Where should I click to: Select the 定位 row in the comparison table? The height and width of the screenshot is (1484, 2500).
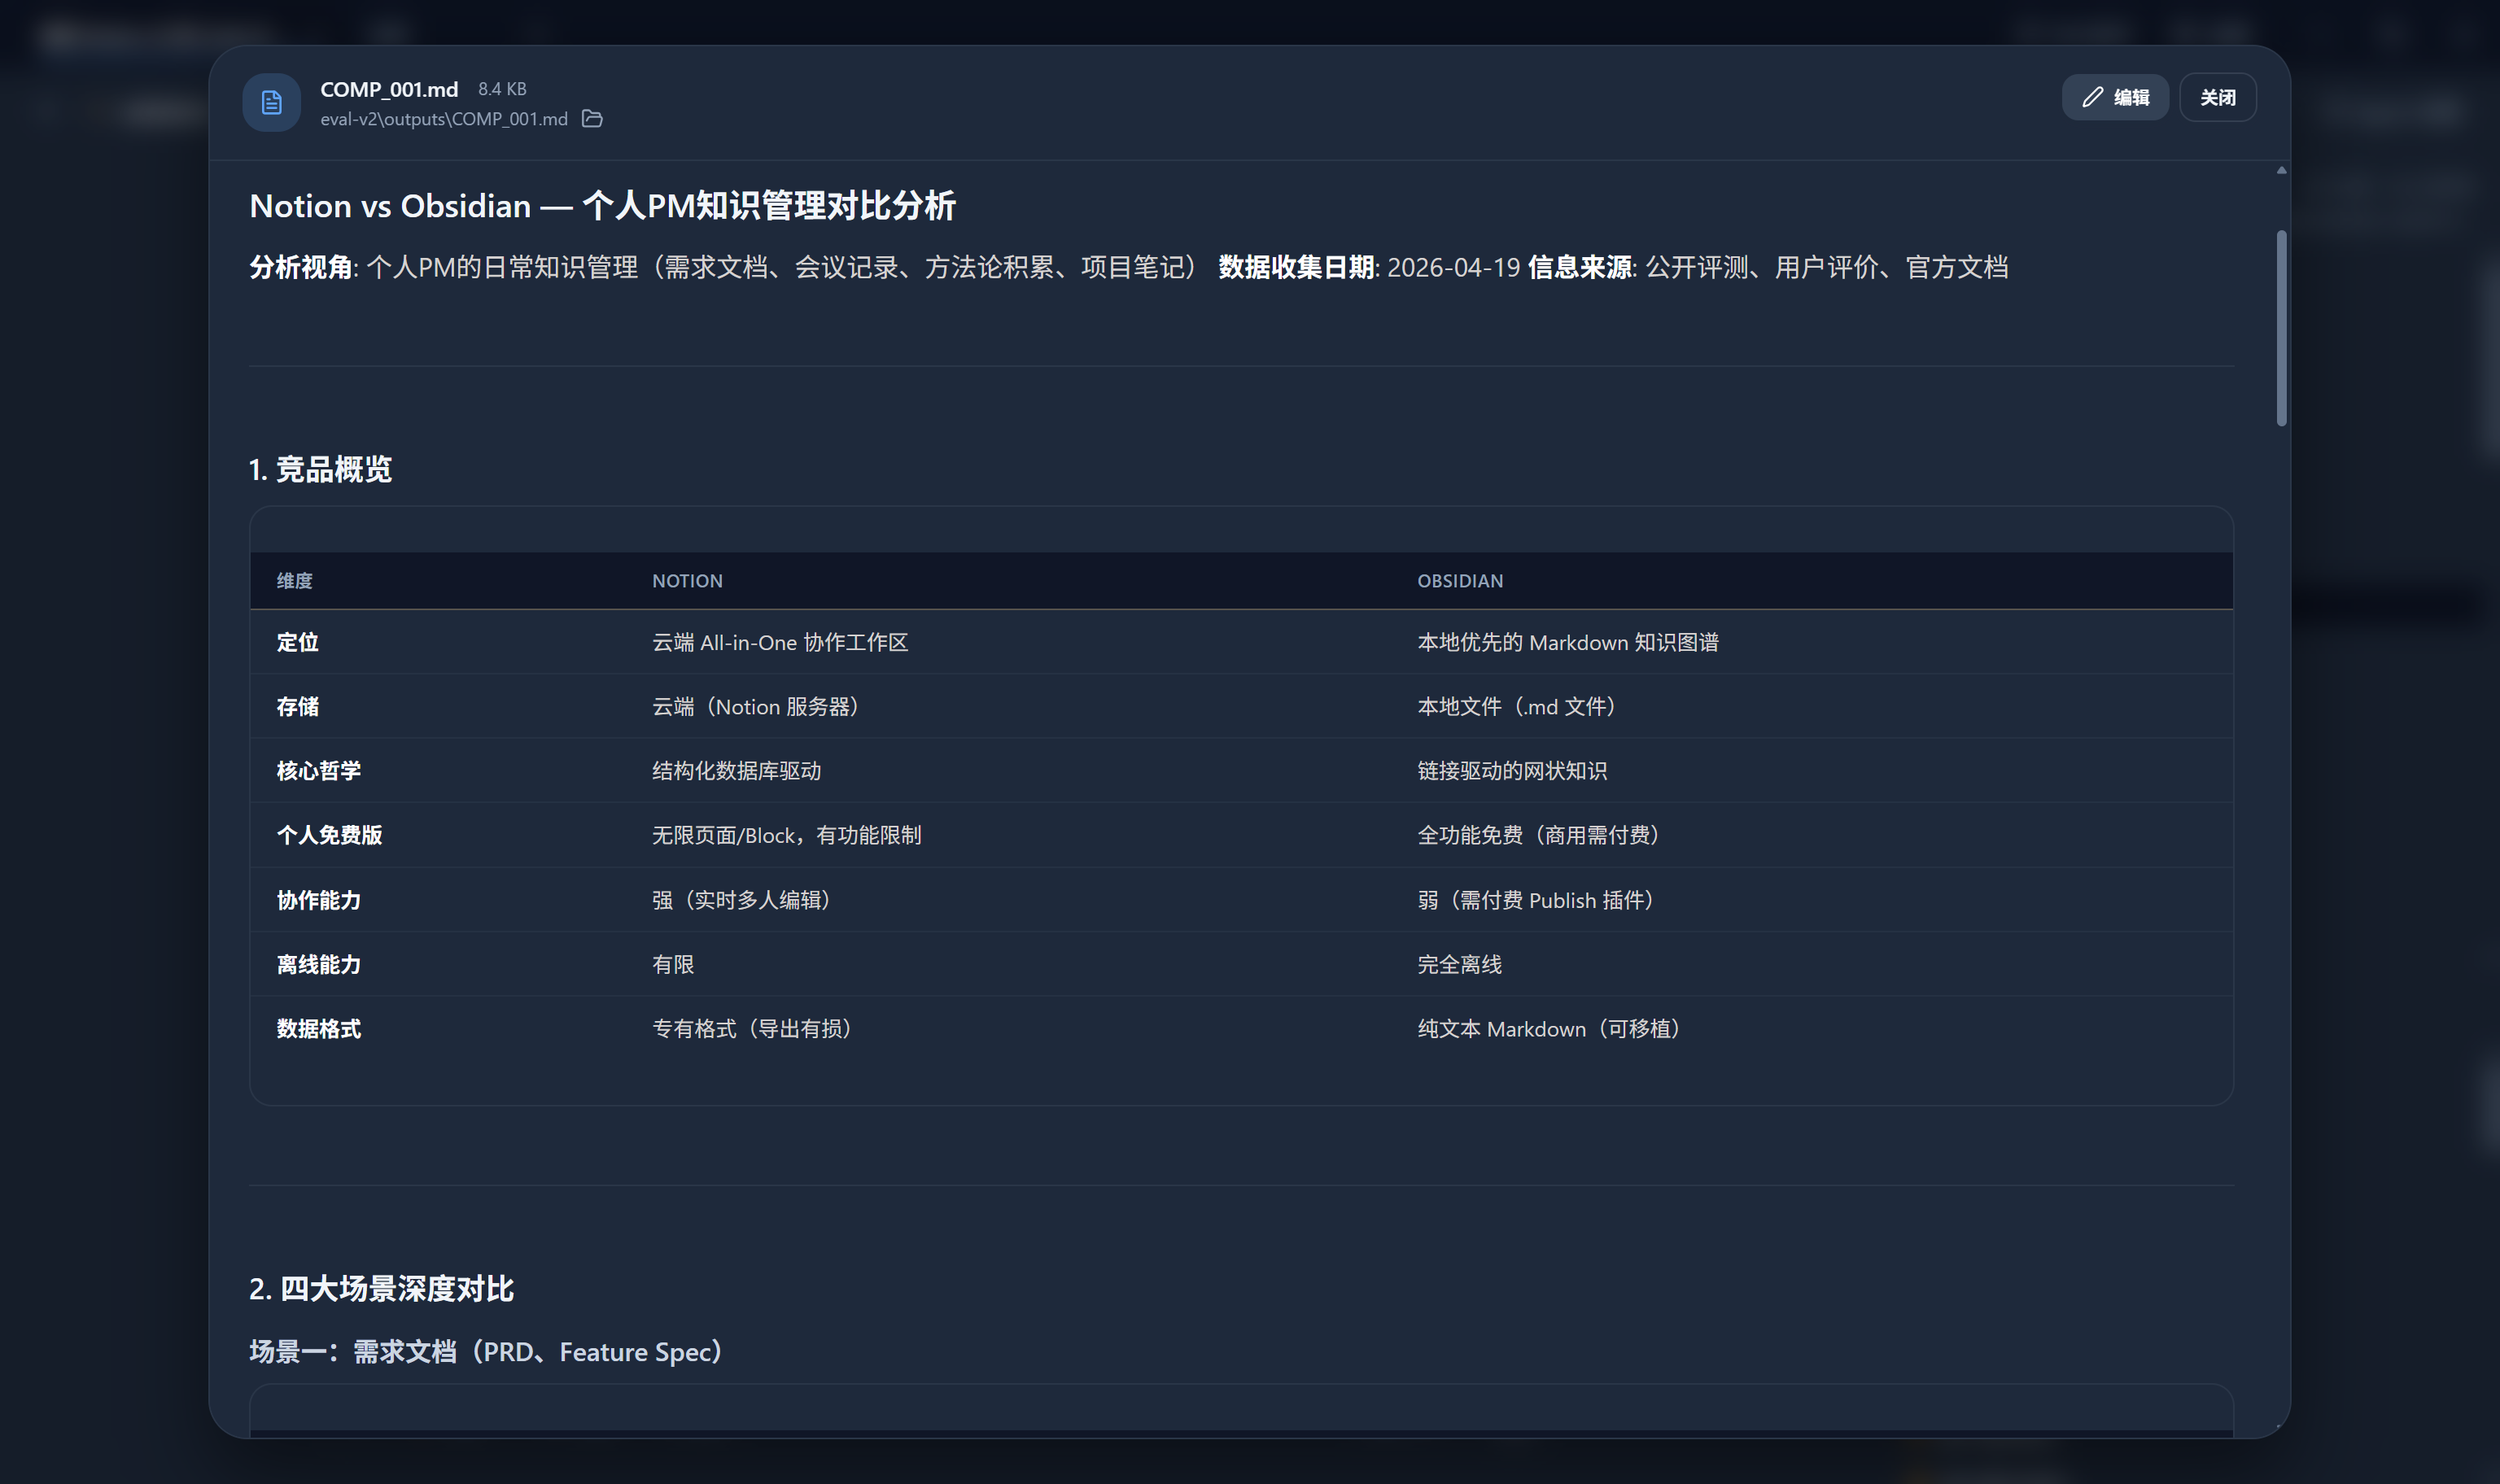pyautogui.click(x=298, y=642)
